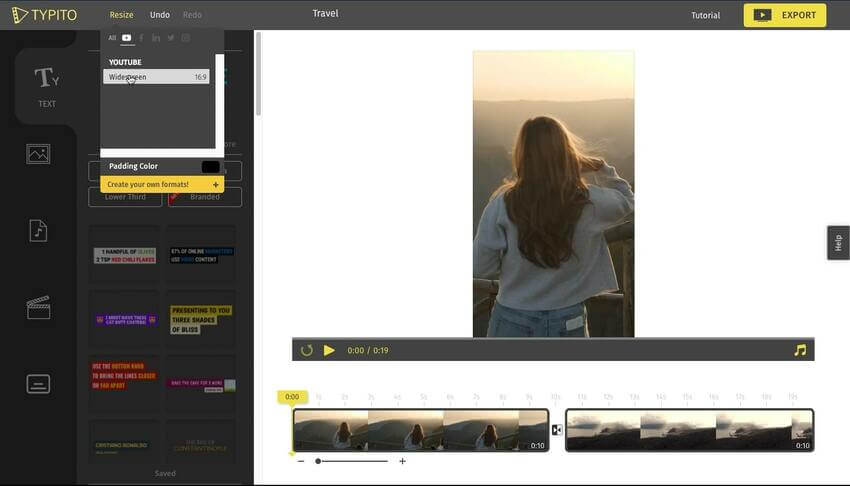This screenshot has width=850, height=486.
Task: Select the Facebook format filter icon
Action: click(x=141, y=38)
